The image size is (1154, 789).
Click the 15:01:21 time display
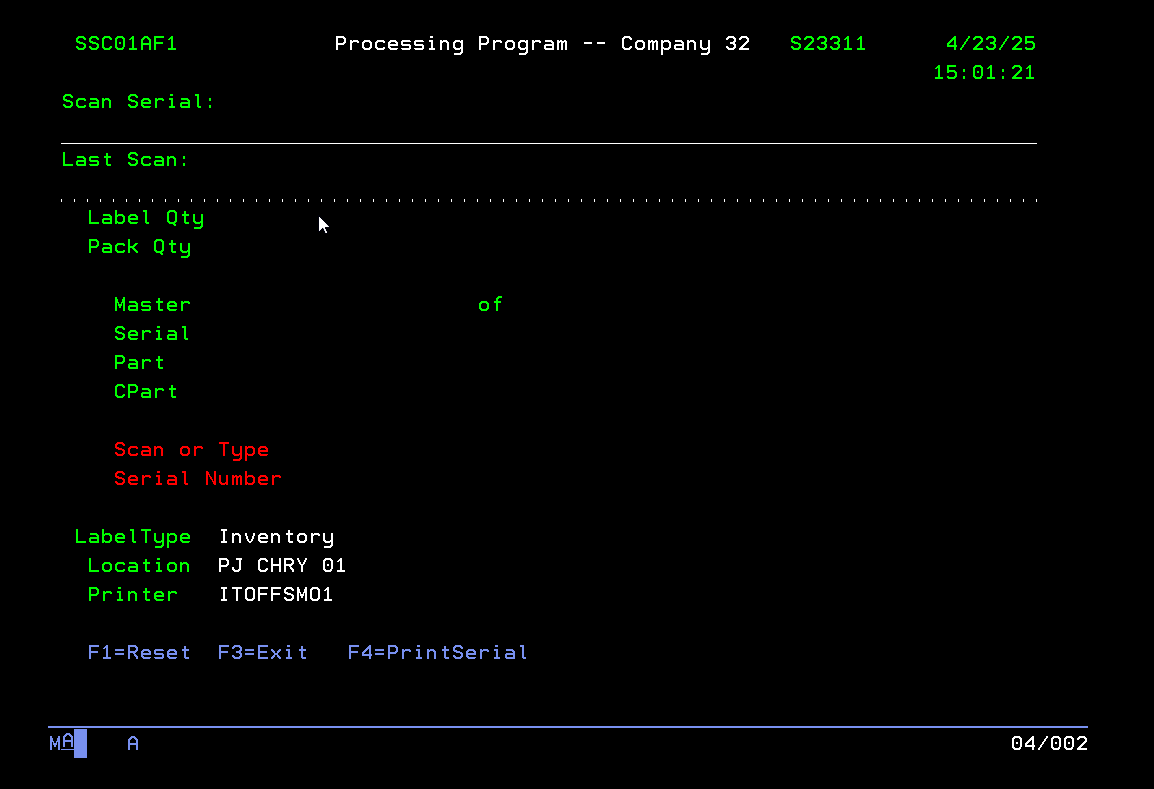click(984, 73)
